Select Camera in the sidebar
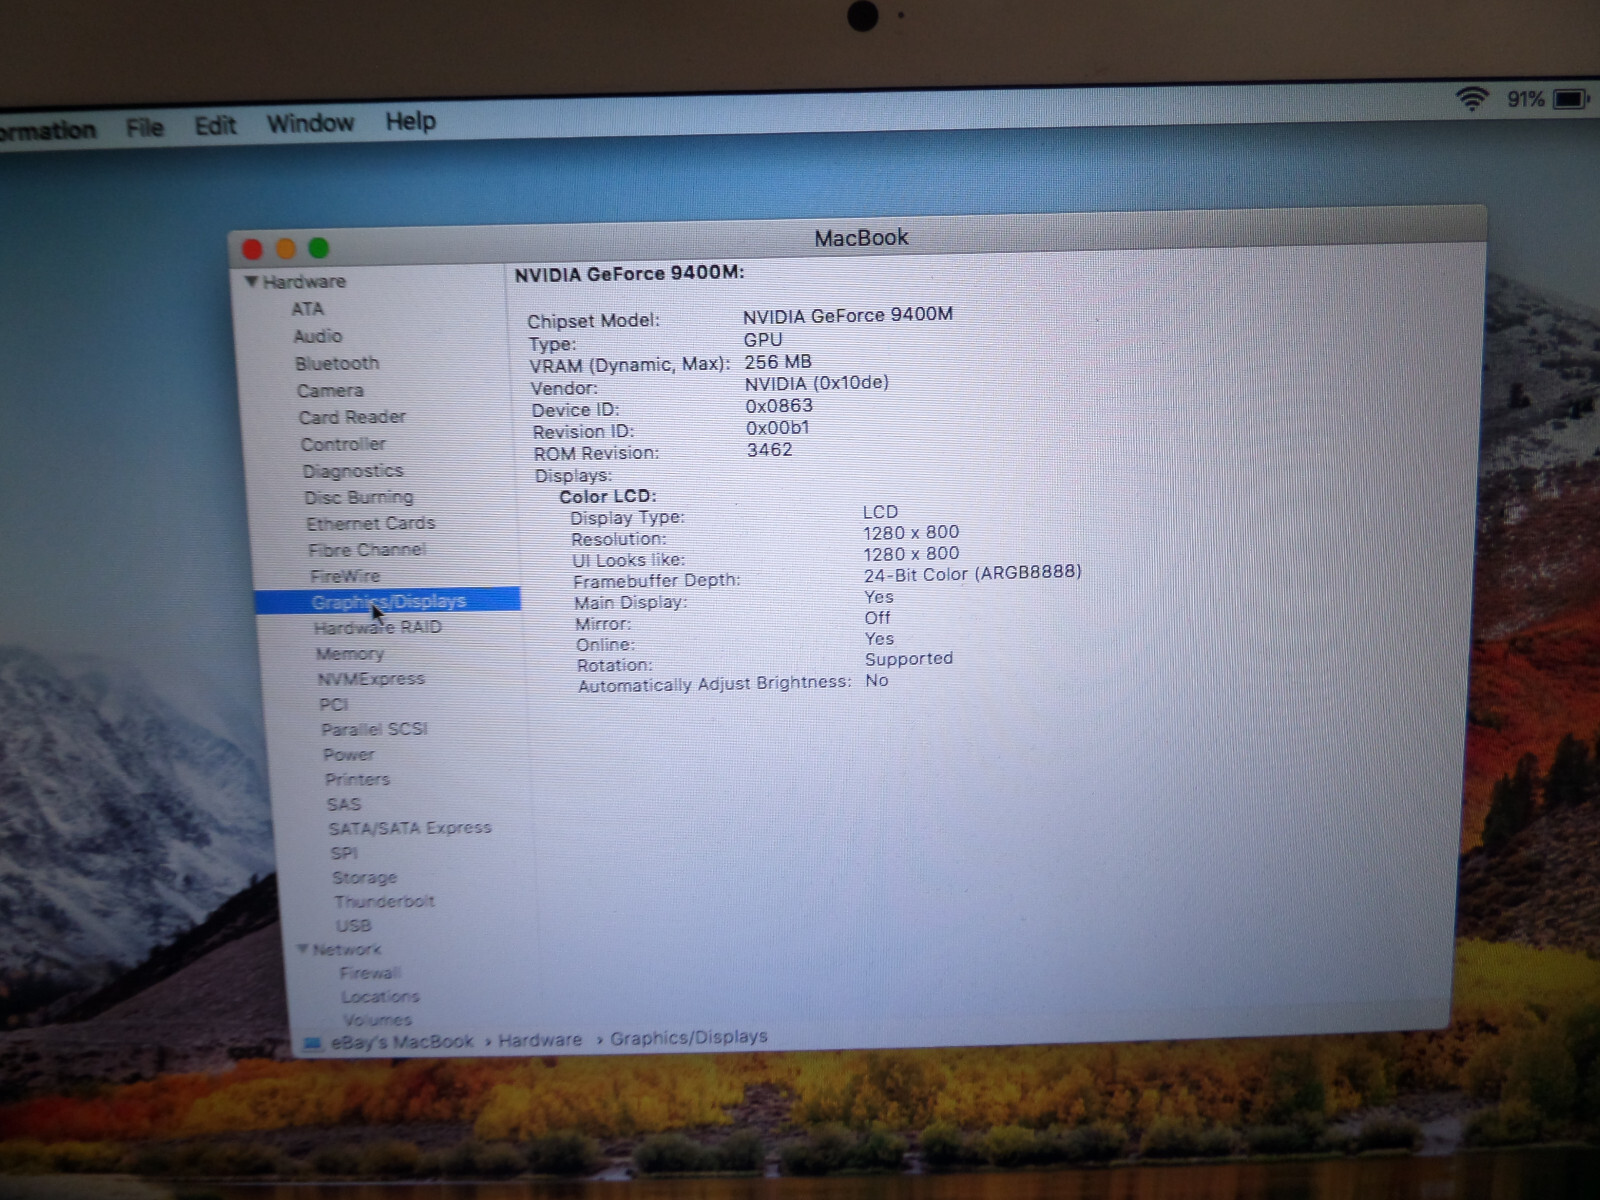Screen dimensions: 1600x1200 (330, 390)
